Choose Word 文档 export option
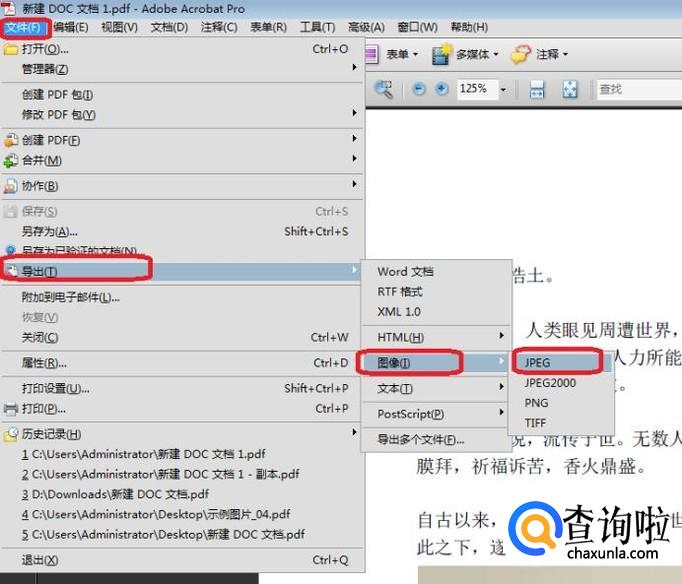 click(x=405, y=271)
